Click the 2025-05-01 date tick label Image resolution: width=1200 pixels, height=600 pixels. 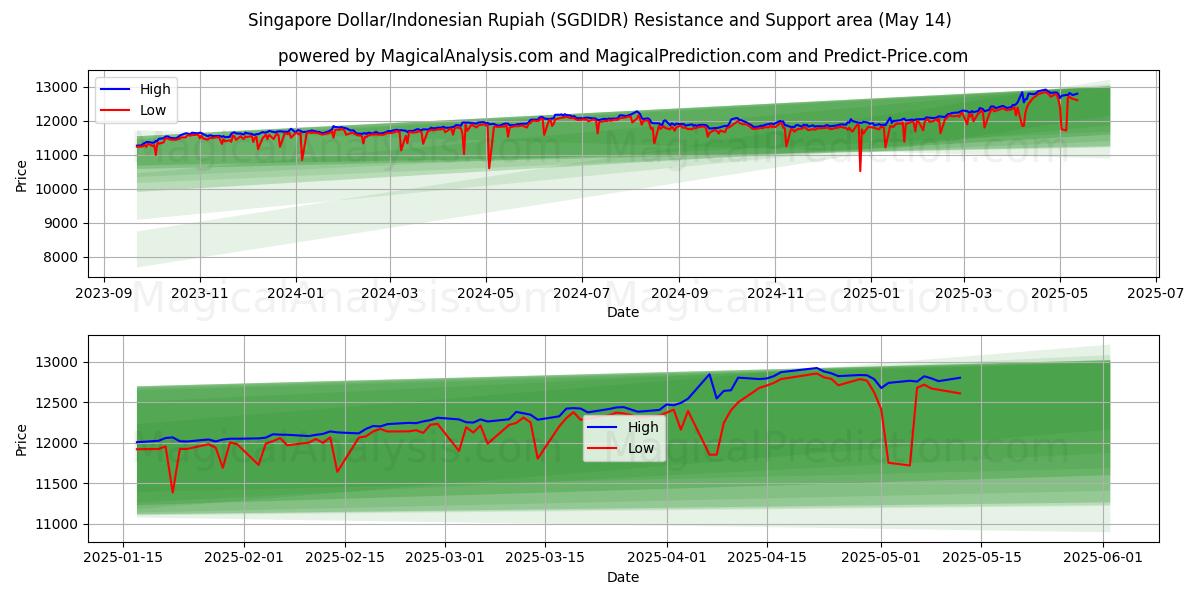click(x=881, y=559)
